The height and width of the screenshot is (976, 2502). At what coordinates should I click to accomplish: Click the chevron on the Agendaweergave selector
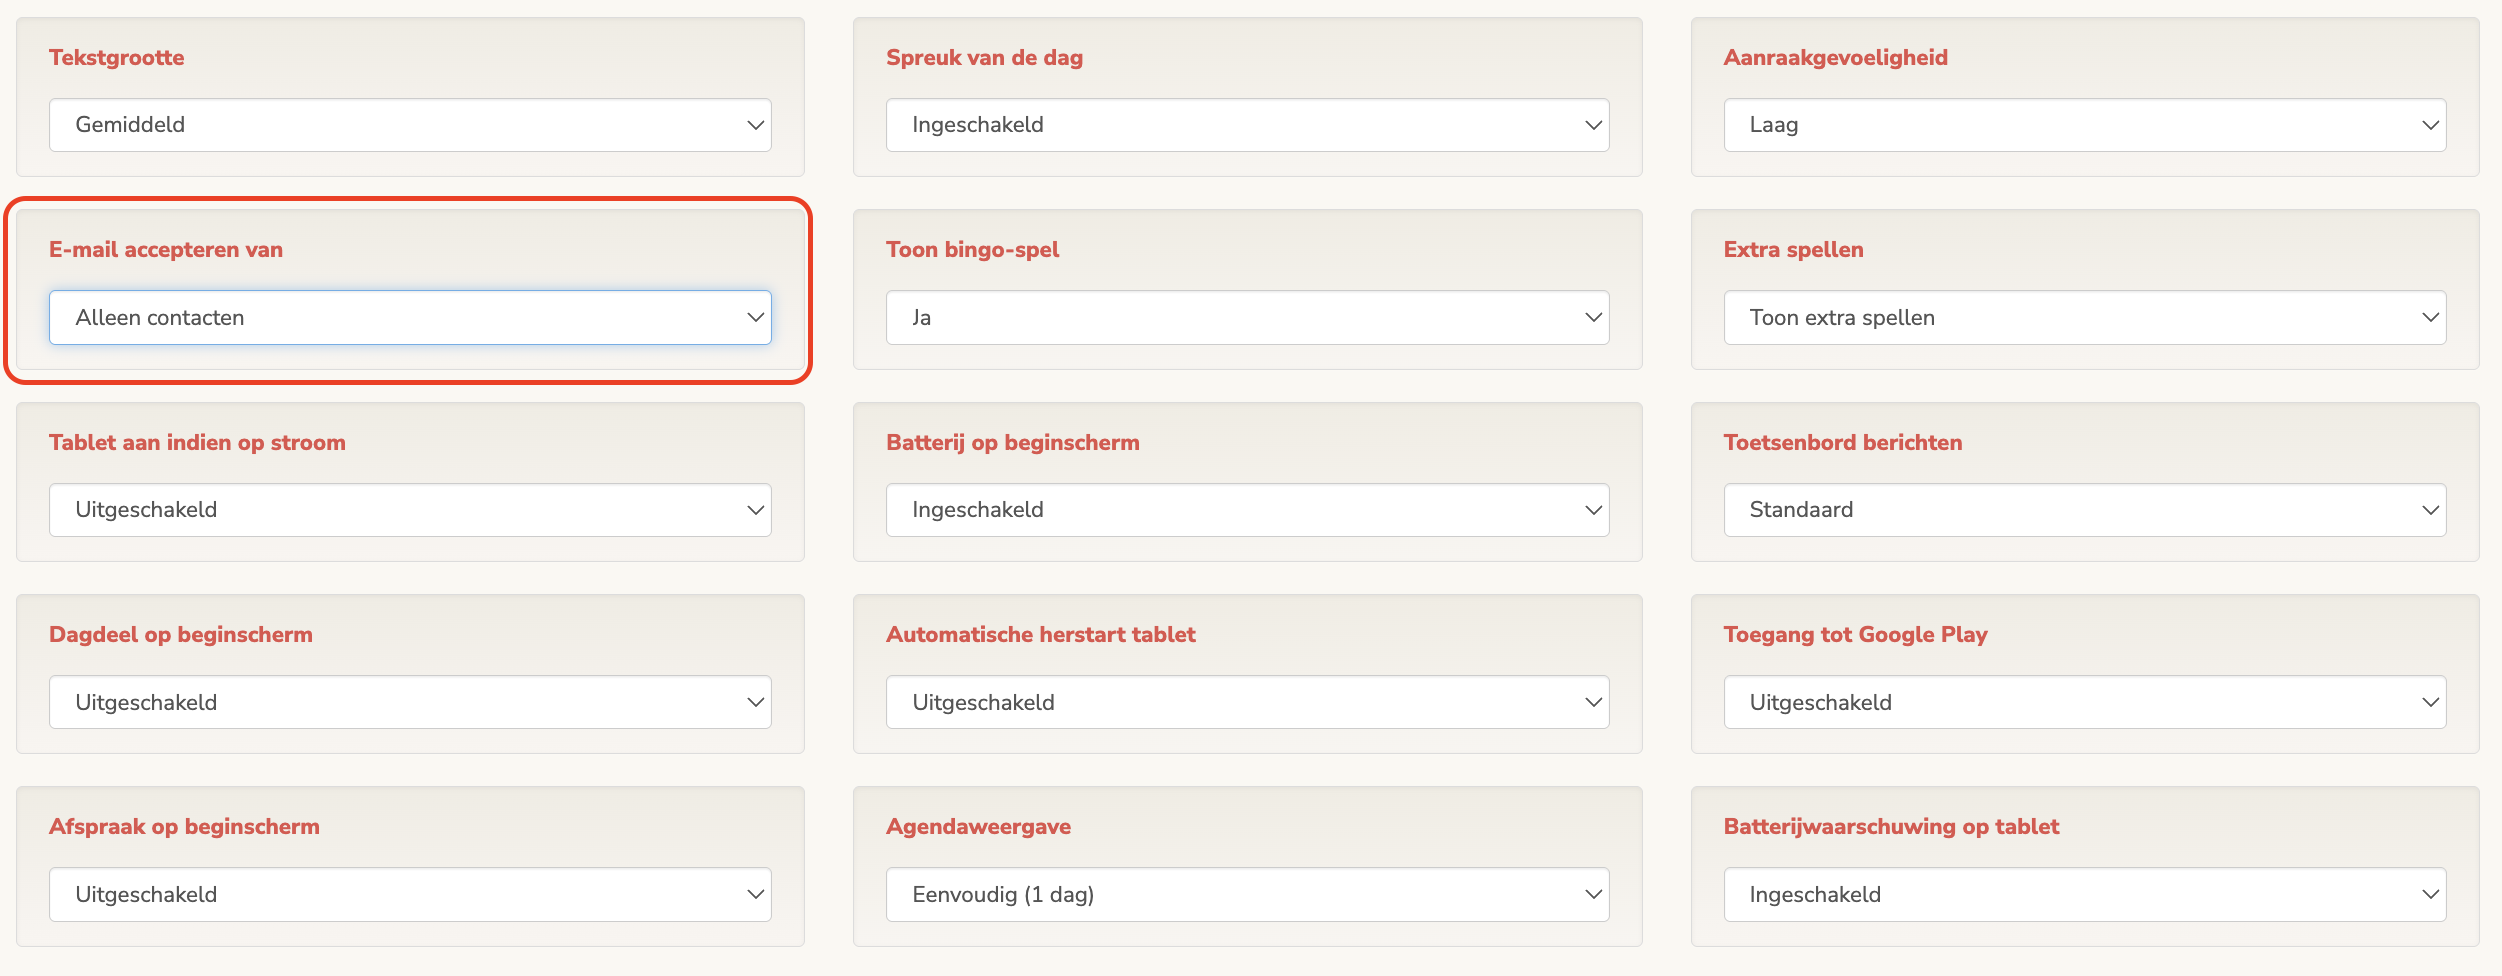[1593, 893]
